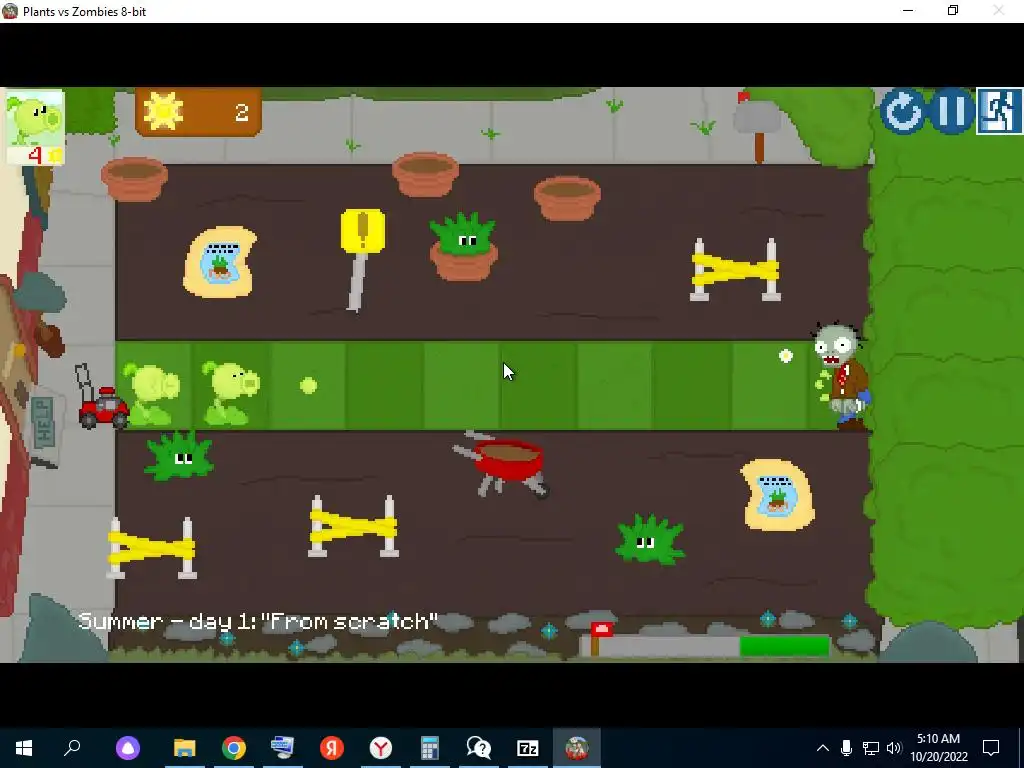Click the zombie at the lane's end
Screen dimensions: 1024x768
tap(840, 377)
